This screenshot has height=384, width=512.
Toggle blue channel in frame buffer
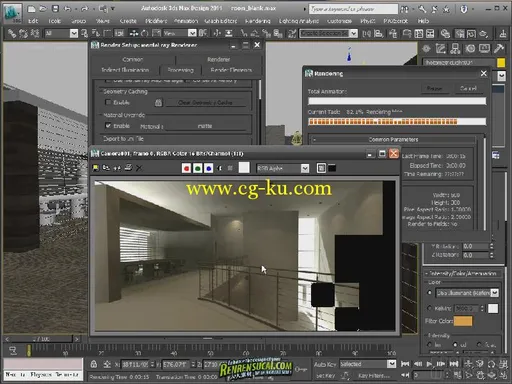pos(209,168)
